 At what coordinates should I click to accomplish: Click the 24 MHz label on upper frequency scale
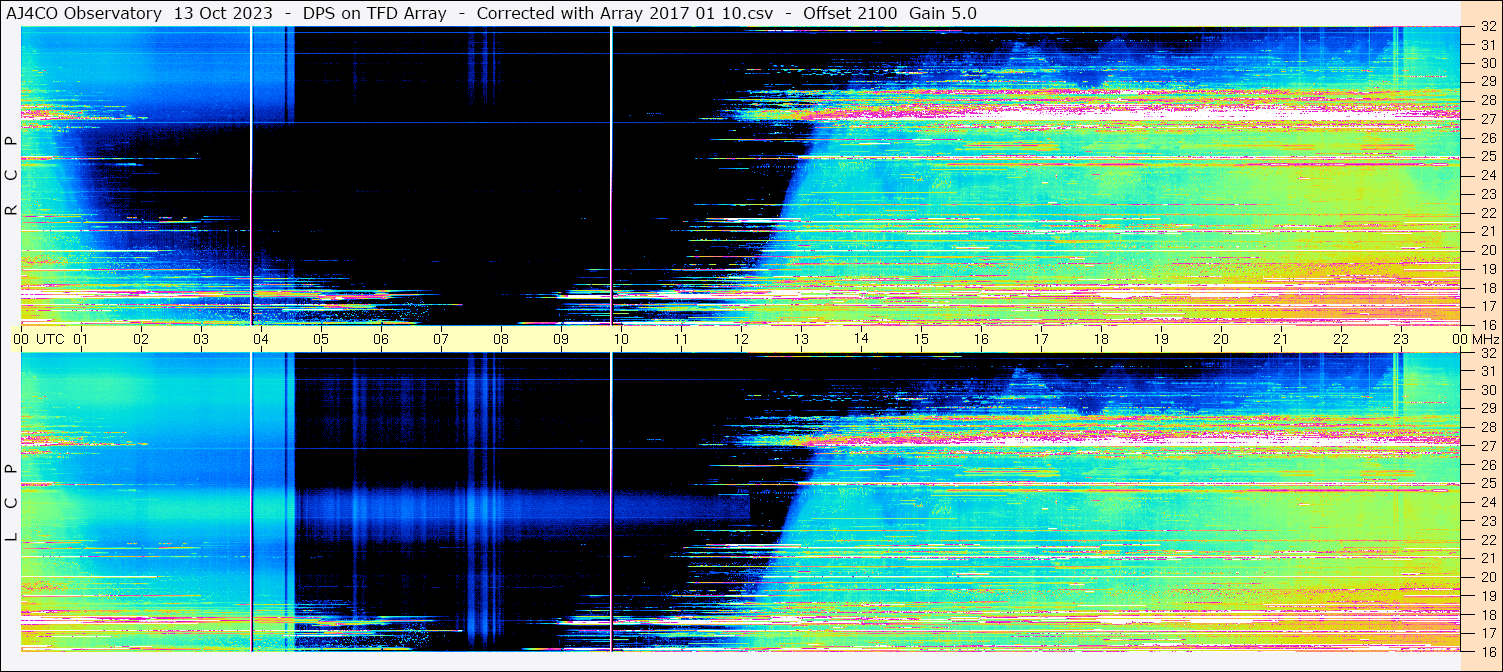point(1487,176)
